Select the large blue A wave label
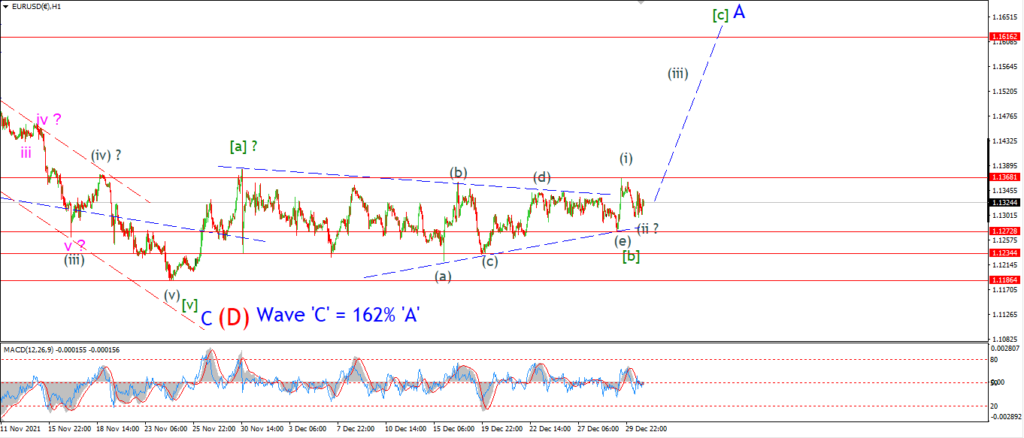 [x=739, y=11]
